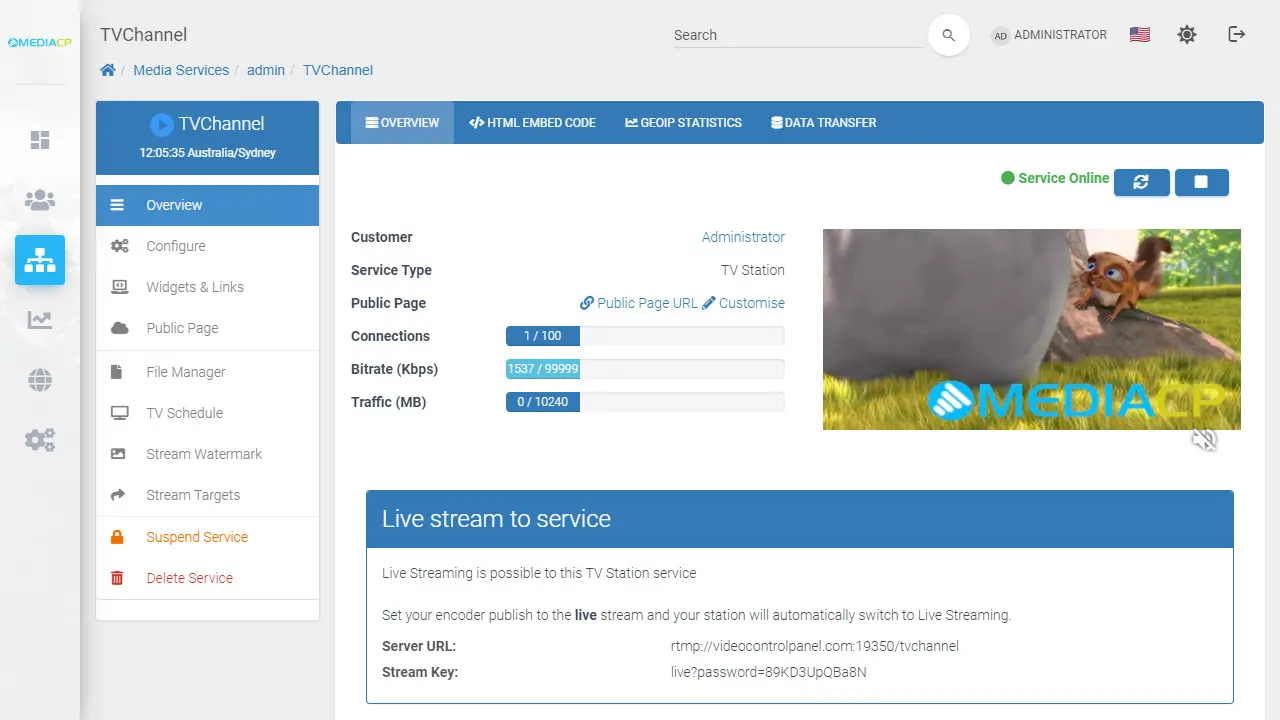Viewport: 1280px width, 720px height.
Task: Switch to the Data Transfer tab
Action: tap(823, 123)
